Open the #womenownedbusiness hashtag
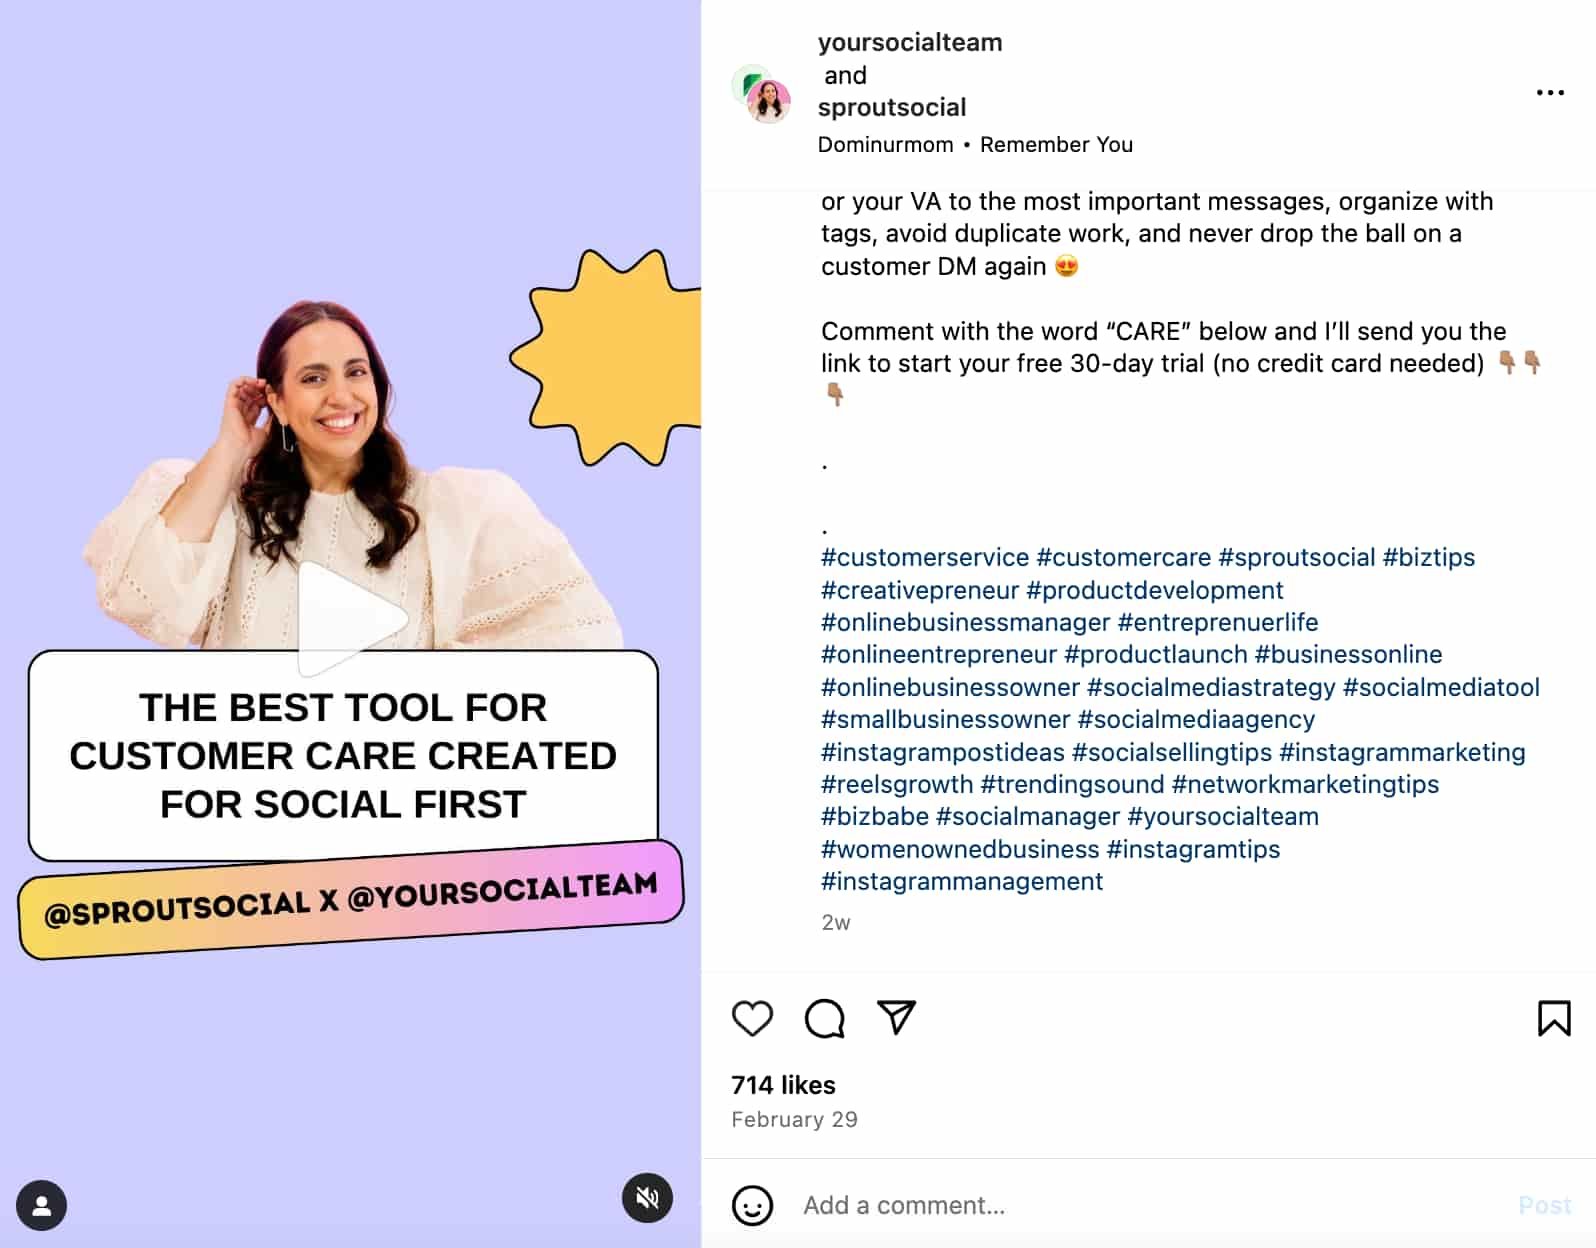This screenshot has height=1248, width=1596. pyautogui.click(x=959, y=849)
